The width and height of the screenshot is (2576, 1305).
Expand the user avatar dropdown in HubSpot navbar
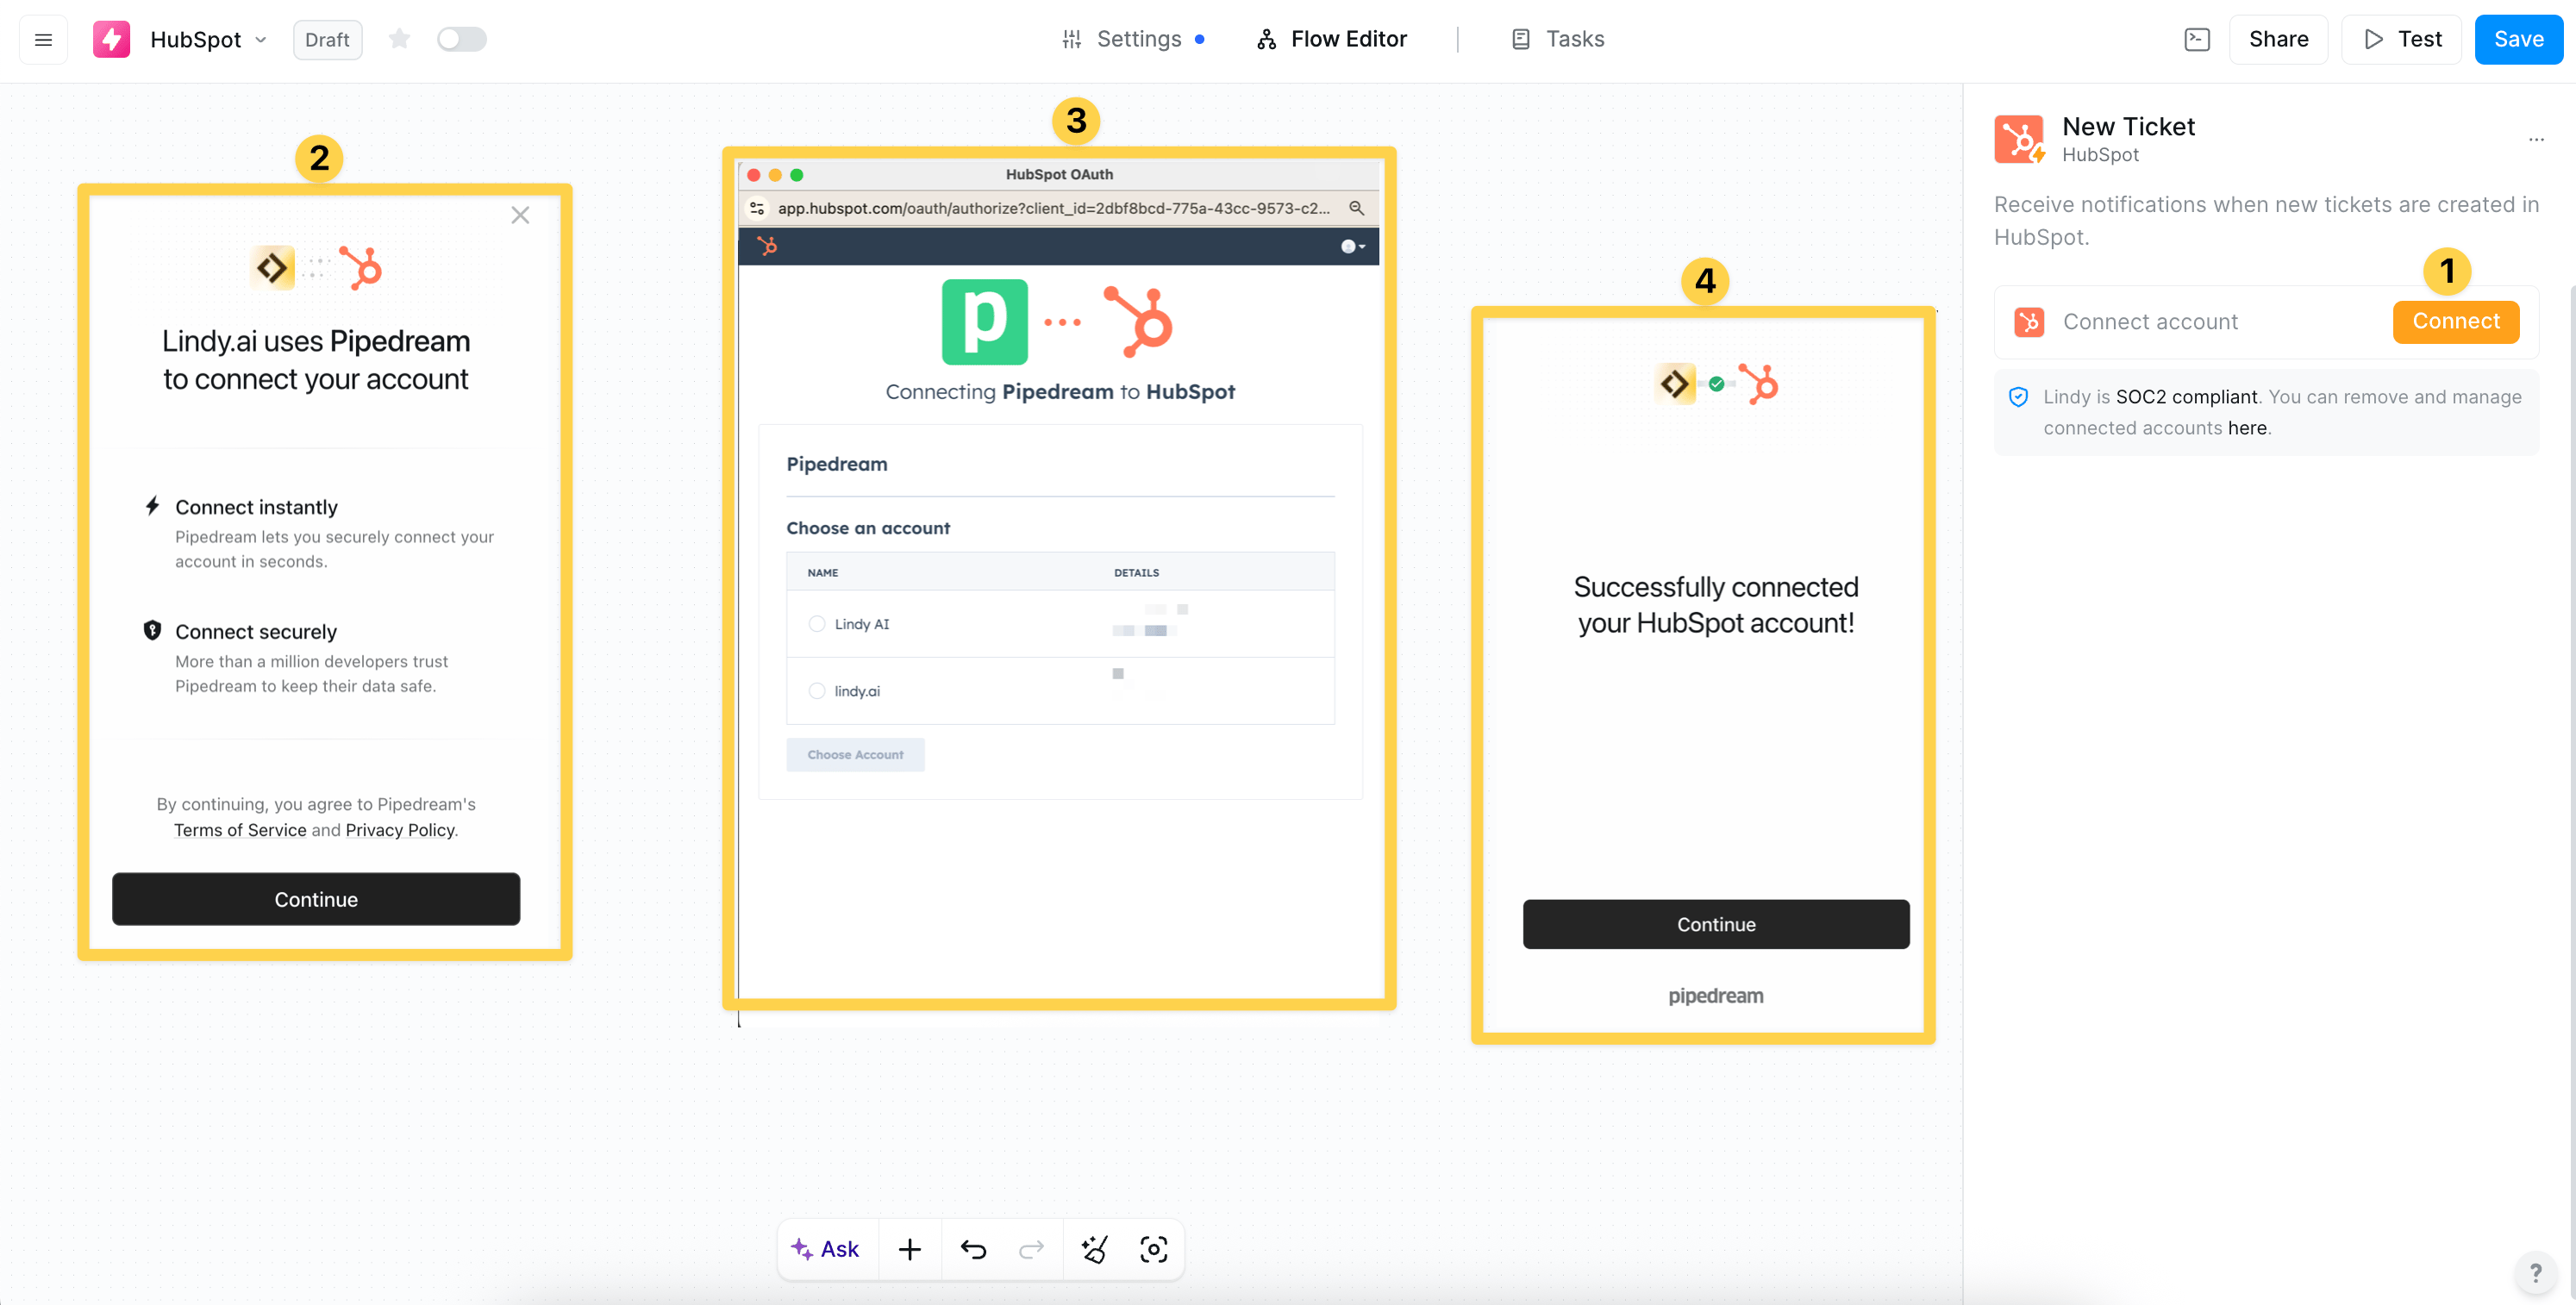(1352, 247)
